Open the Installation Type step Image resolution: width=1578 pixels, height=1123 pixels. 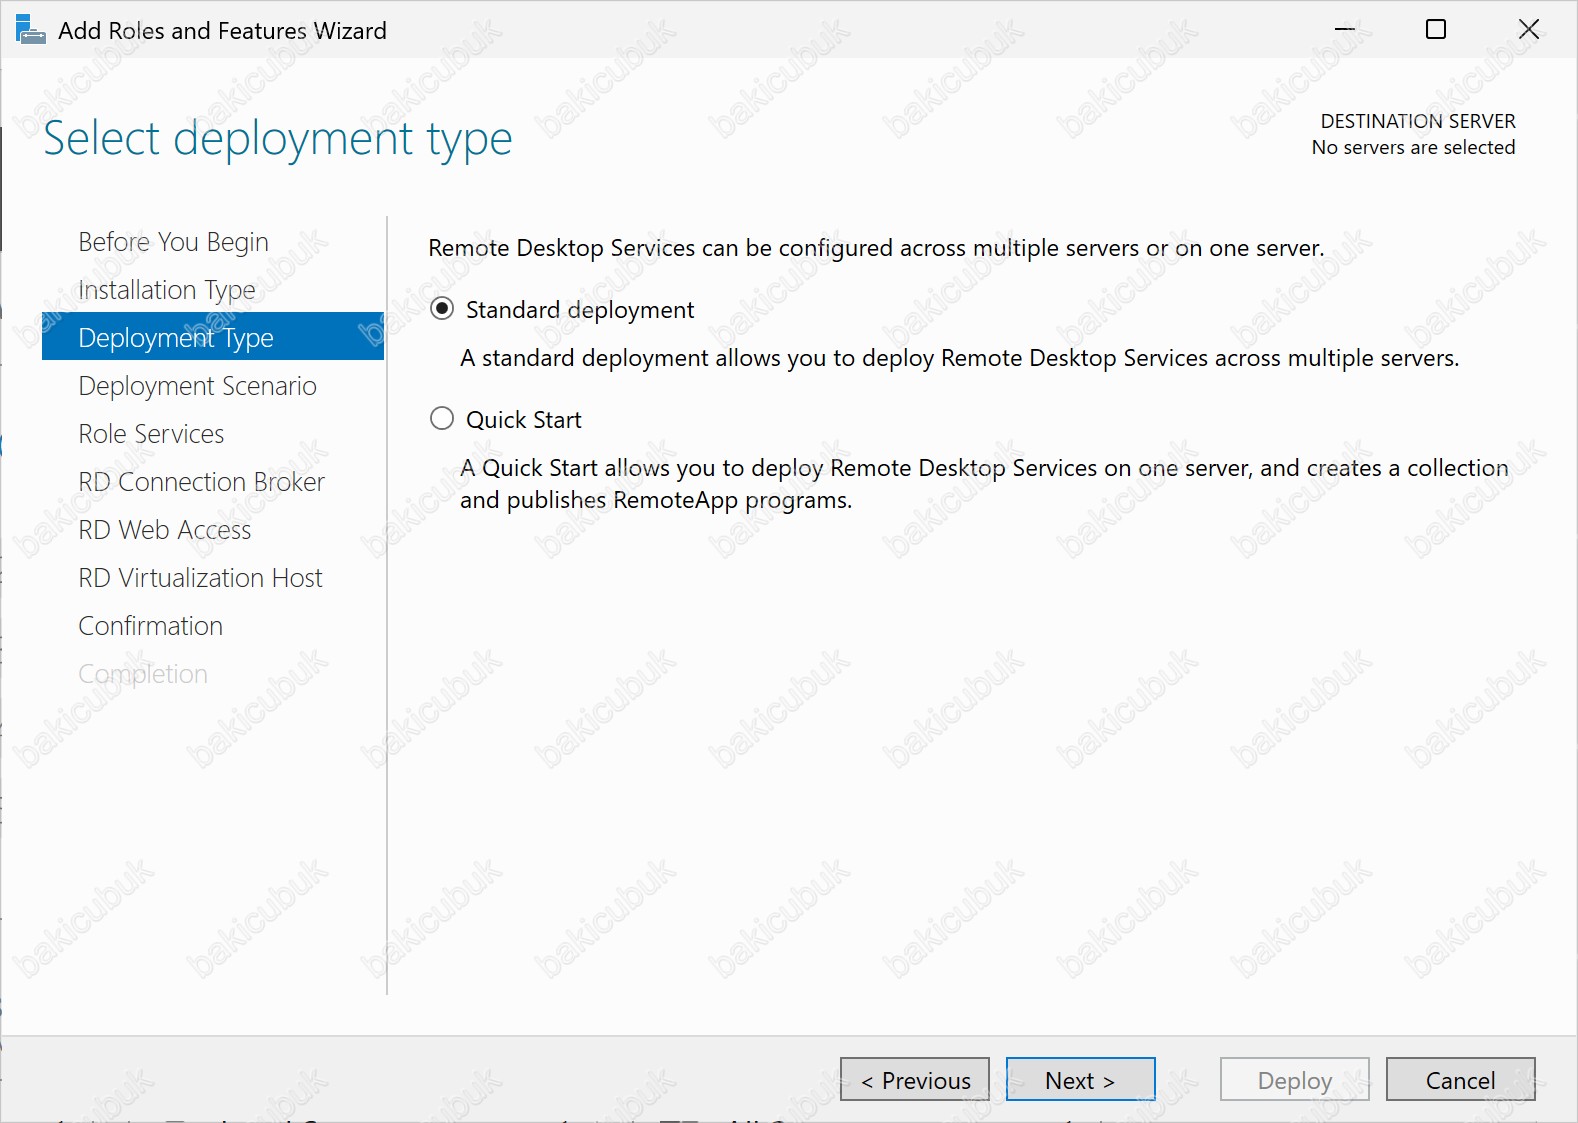(x=167, y=290)
